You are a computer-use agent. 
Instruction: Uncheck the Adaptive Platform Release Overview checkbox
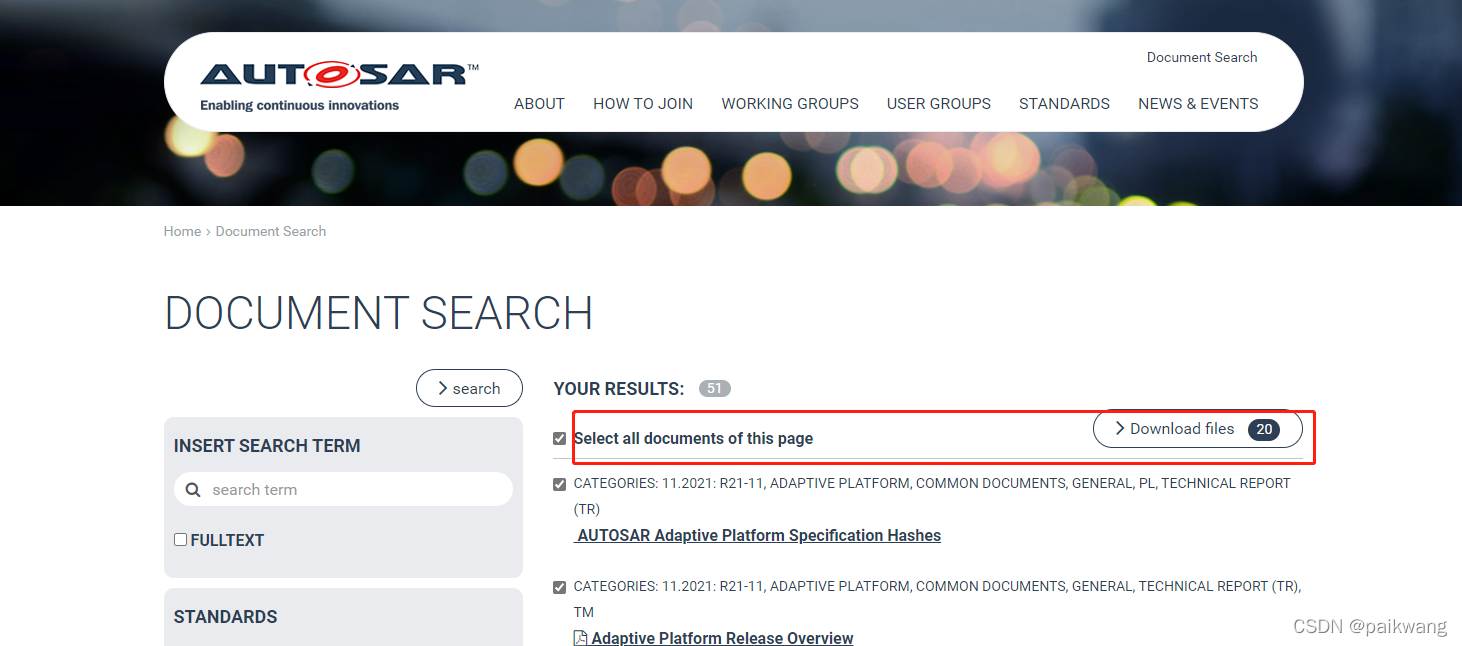coord(559,587)
